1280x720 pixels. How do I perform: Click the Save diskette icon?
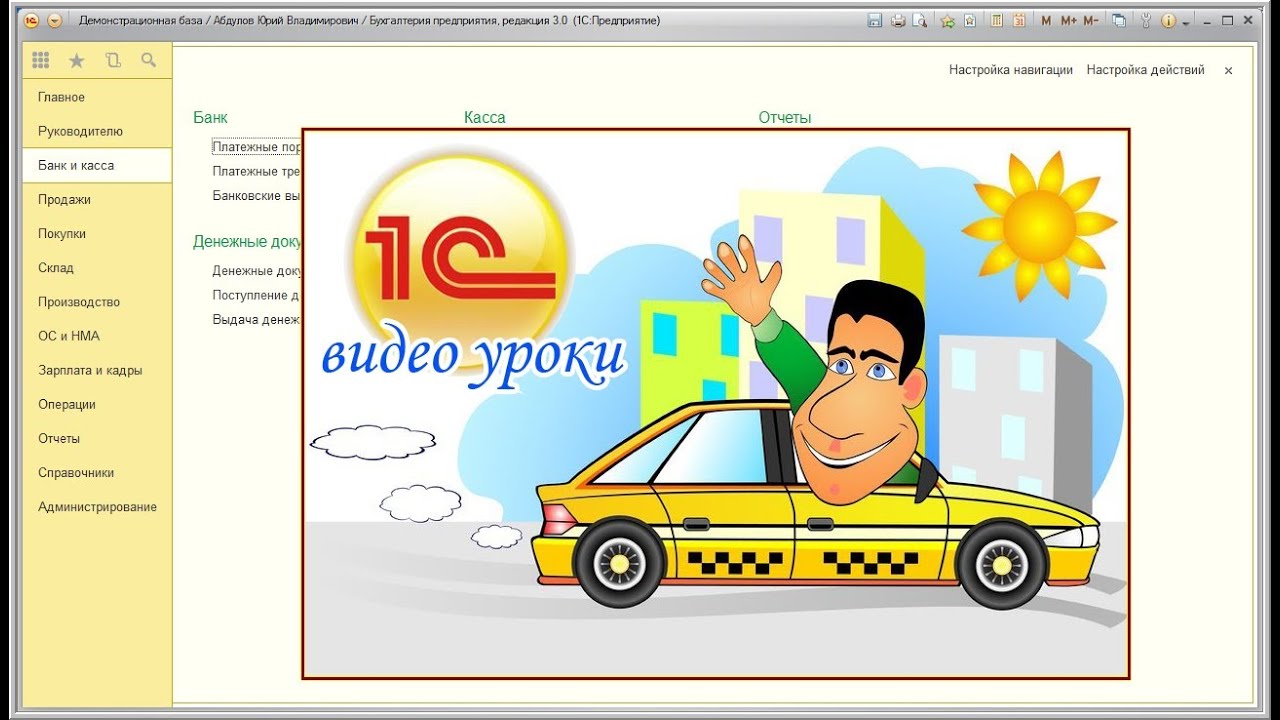875,20
